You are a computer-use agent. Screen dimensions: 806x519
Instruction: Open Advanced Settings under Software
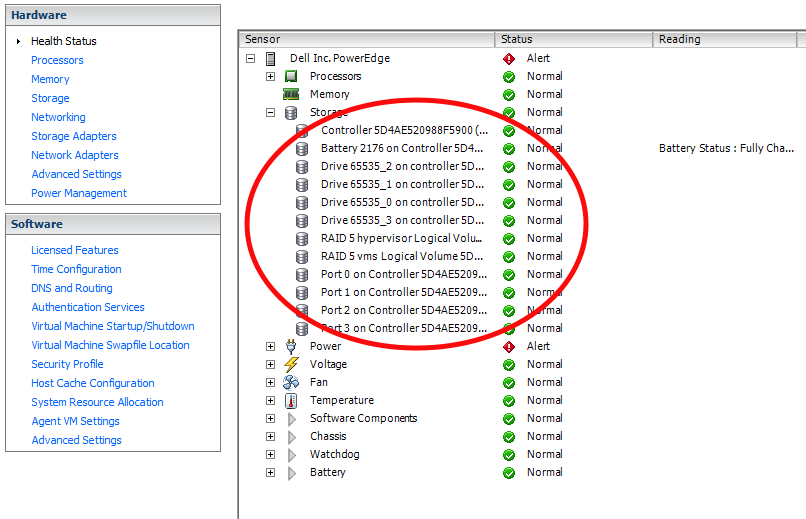point(76,440)
